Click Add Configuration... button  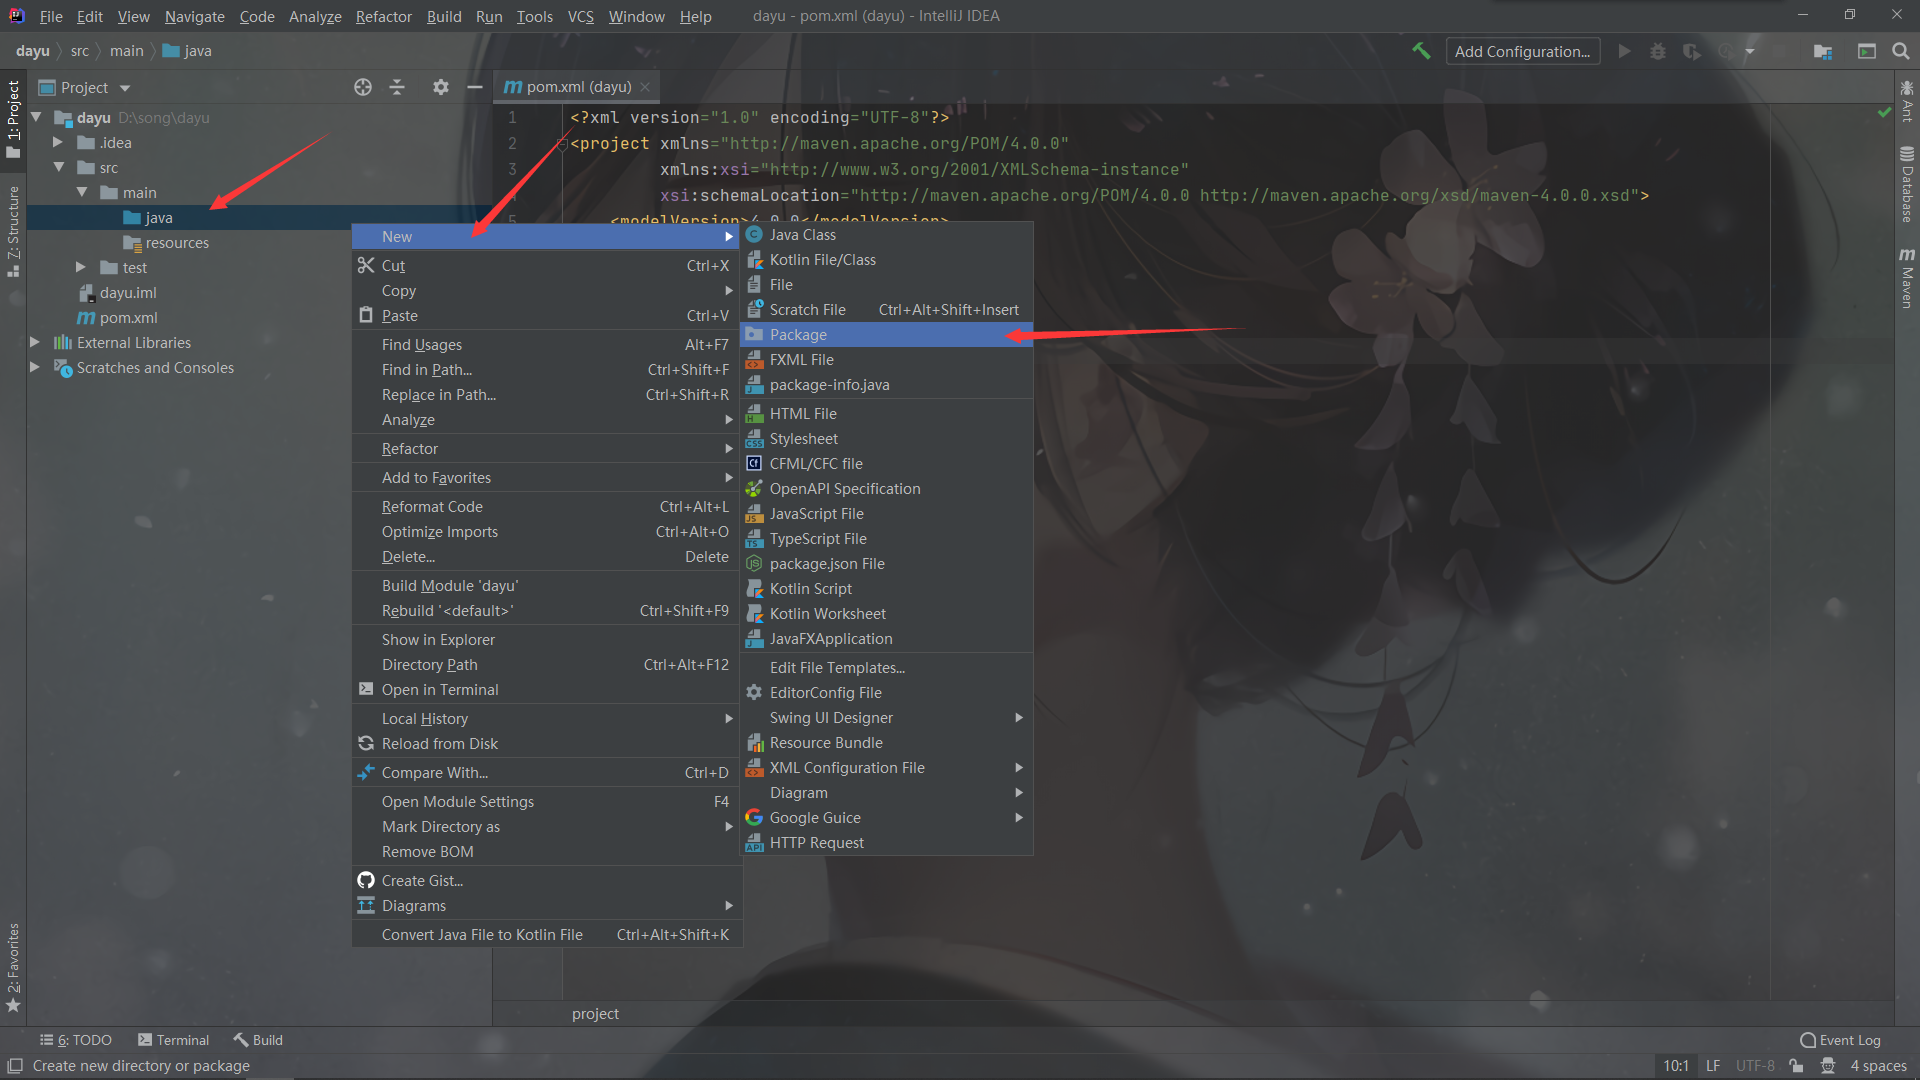[x=1522, y=51]
